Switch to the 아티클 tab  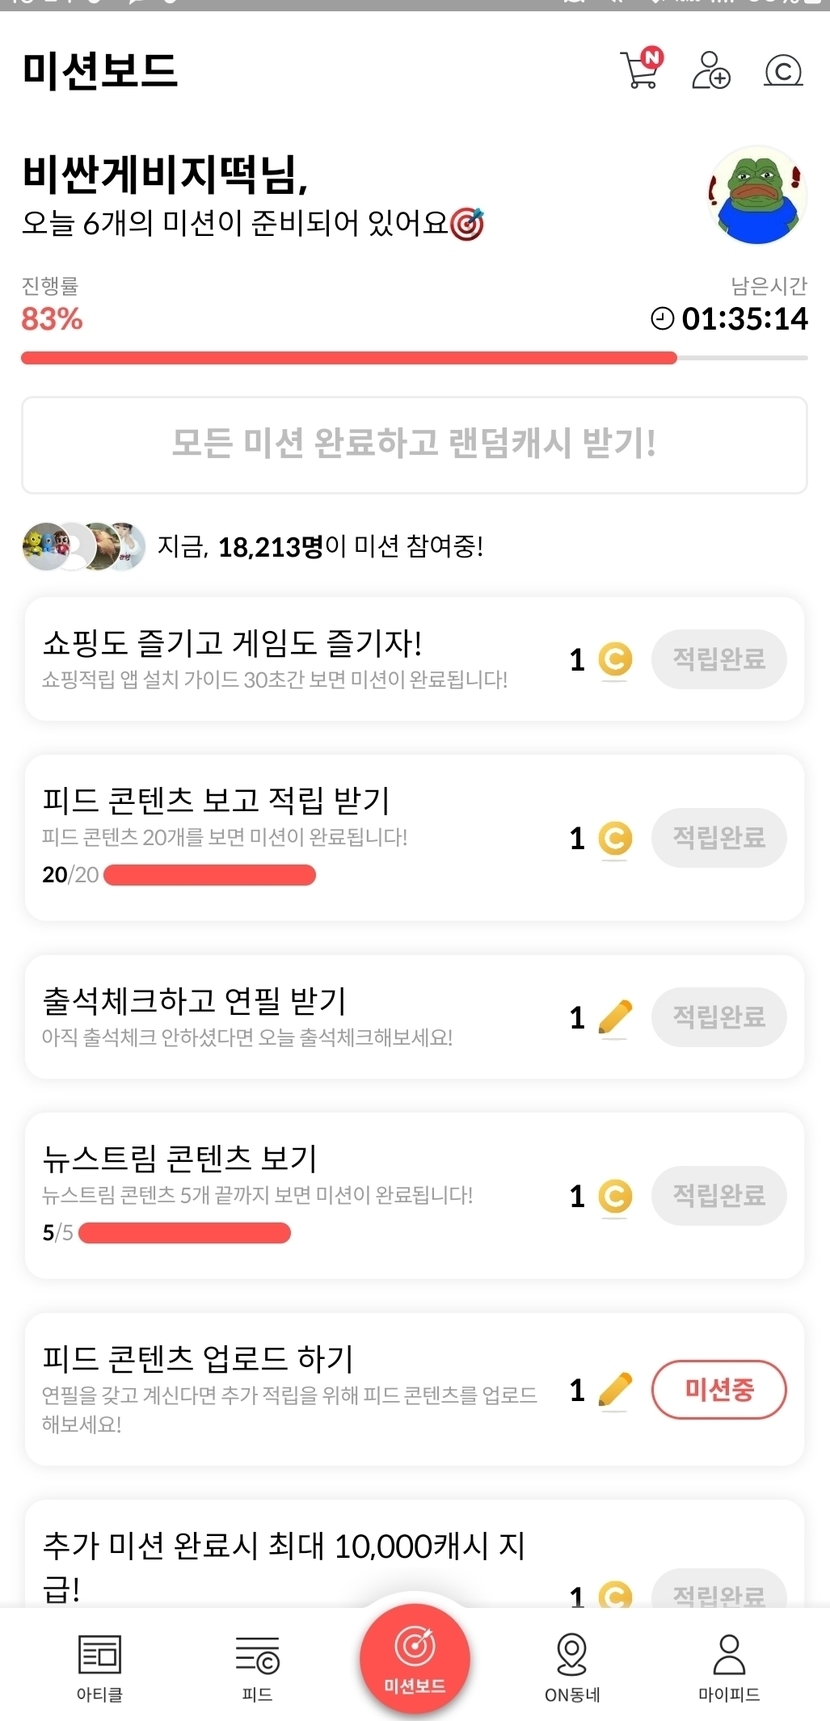(99, 1666)
